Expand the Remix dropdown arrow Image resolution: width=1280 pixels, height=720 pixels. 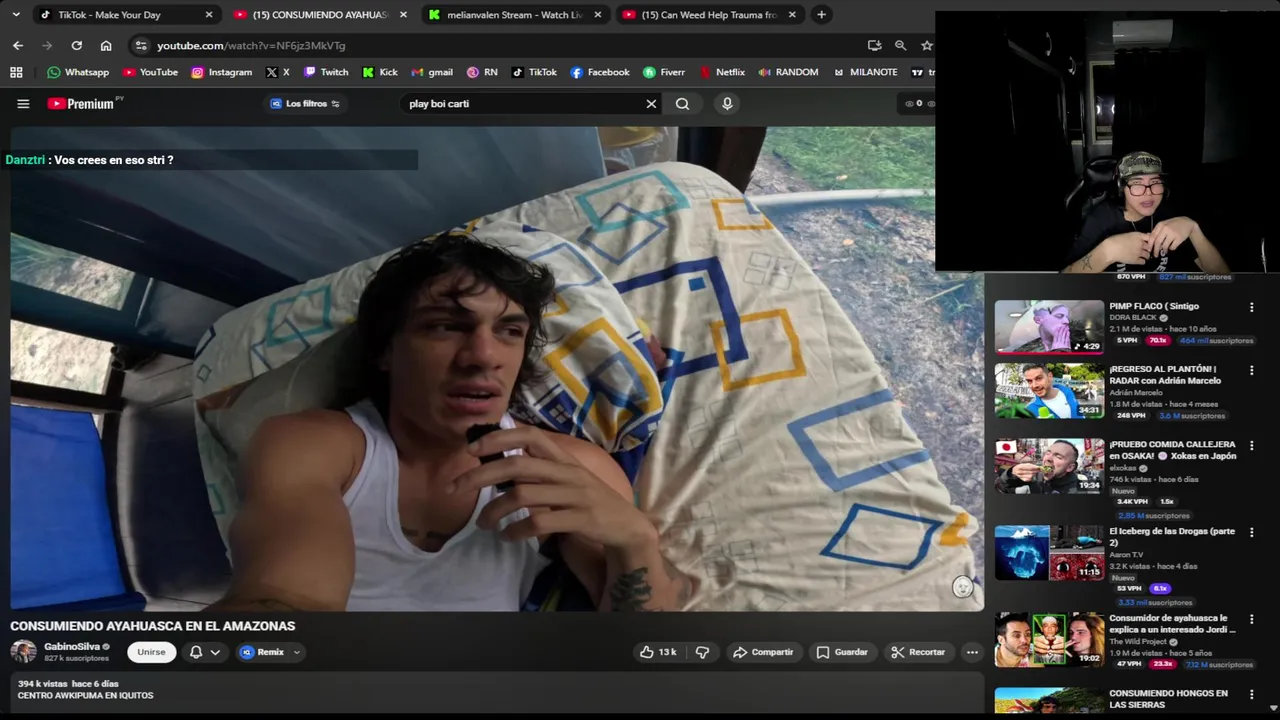tap(297, 652)
